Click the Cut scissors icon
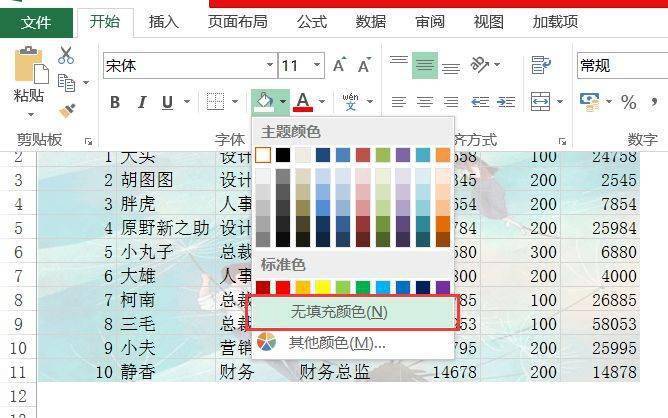Screen dimensions: 668x418 (x=66, y=55)
